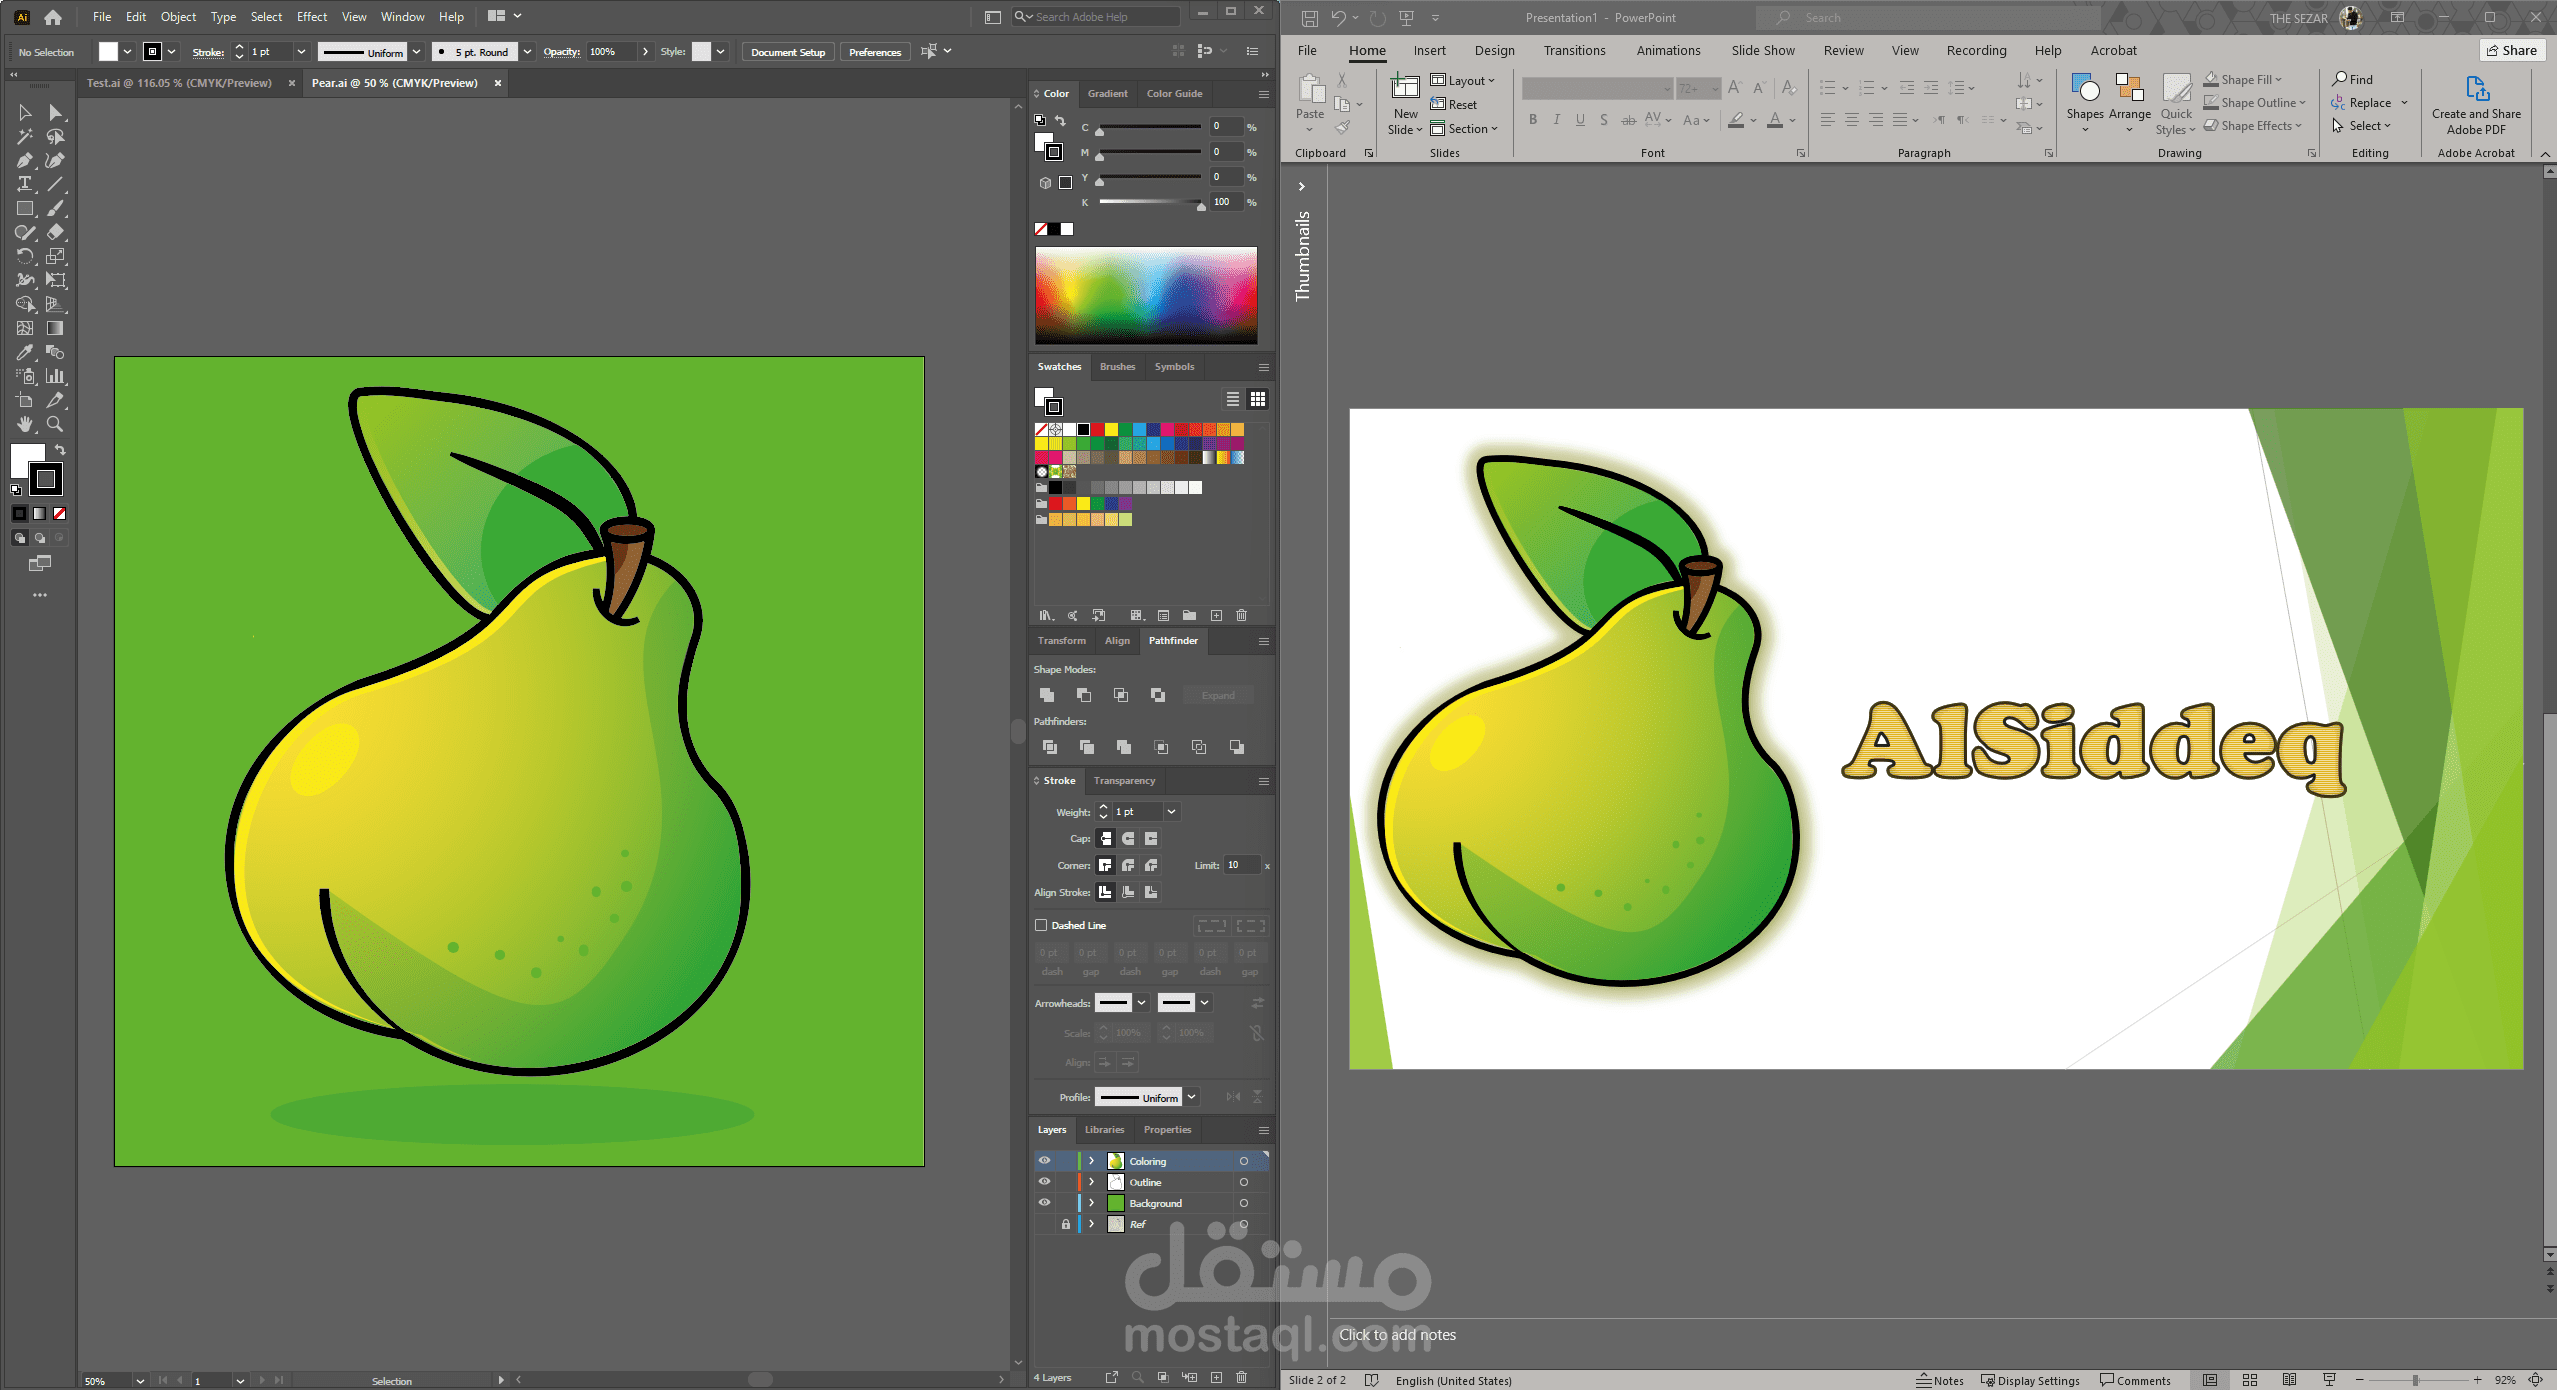The height and width of the screenshot is (1390, 2557).
Task: Click the Document Setup button
Action: click(788, 52)
